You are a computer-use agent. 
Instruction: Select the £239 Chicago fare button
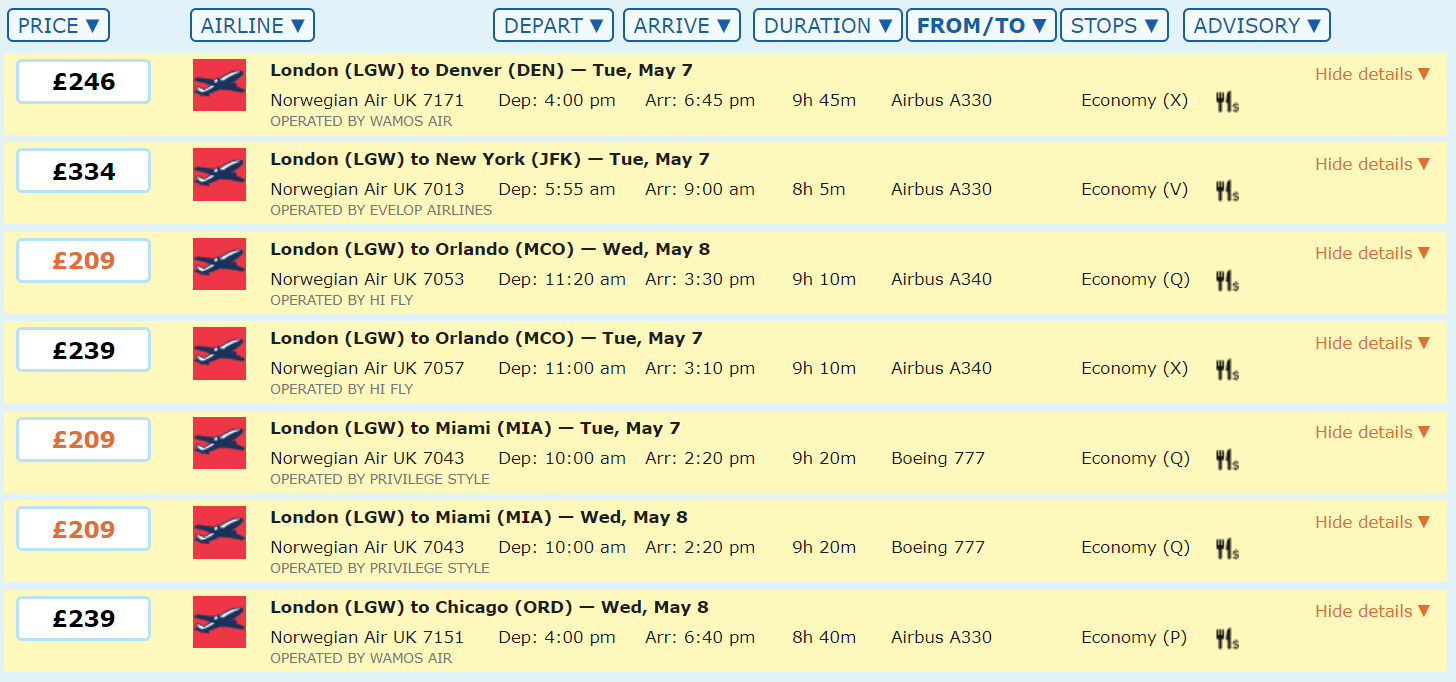(84, 619)
